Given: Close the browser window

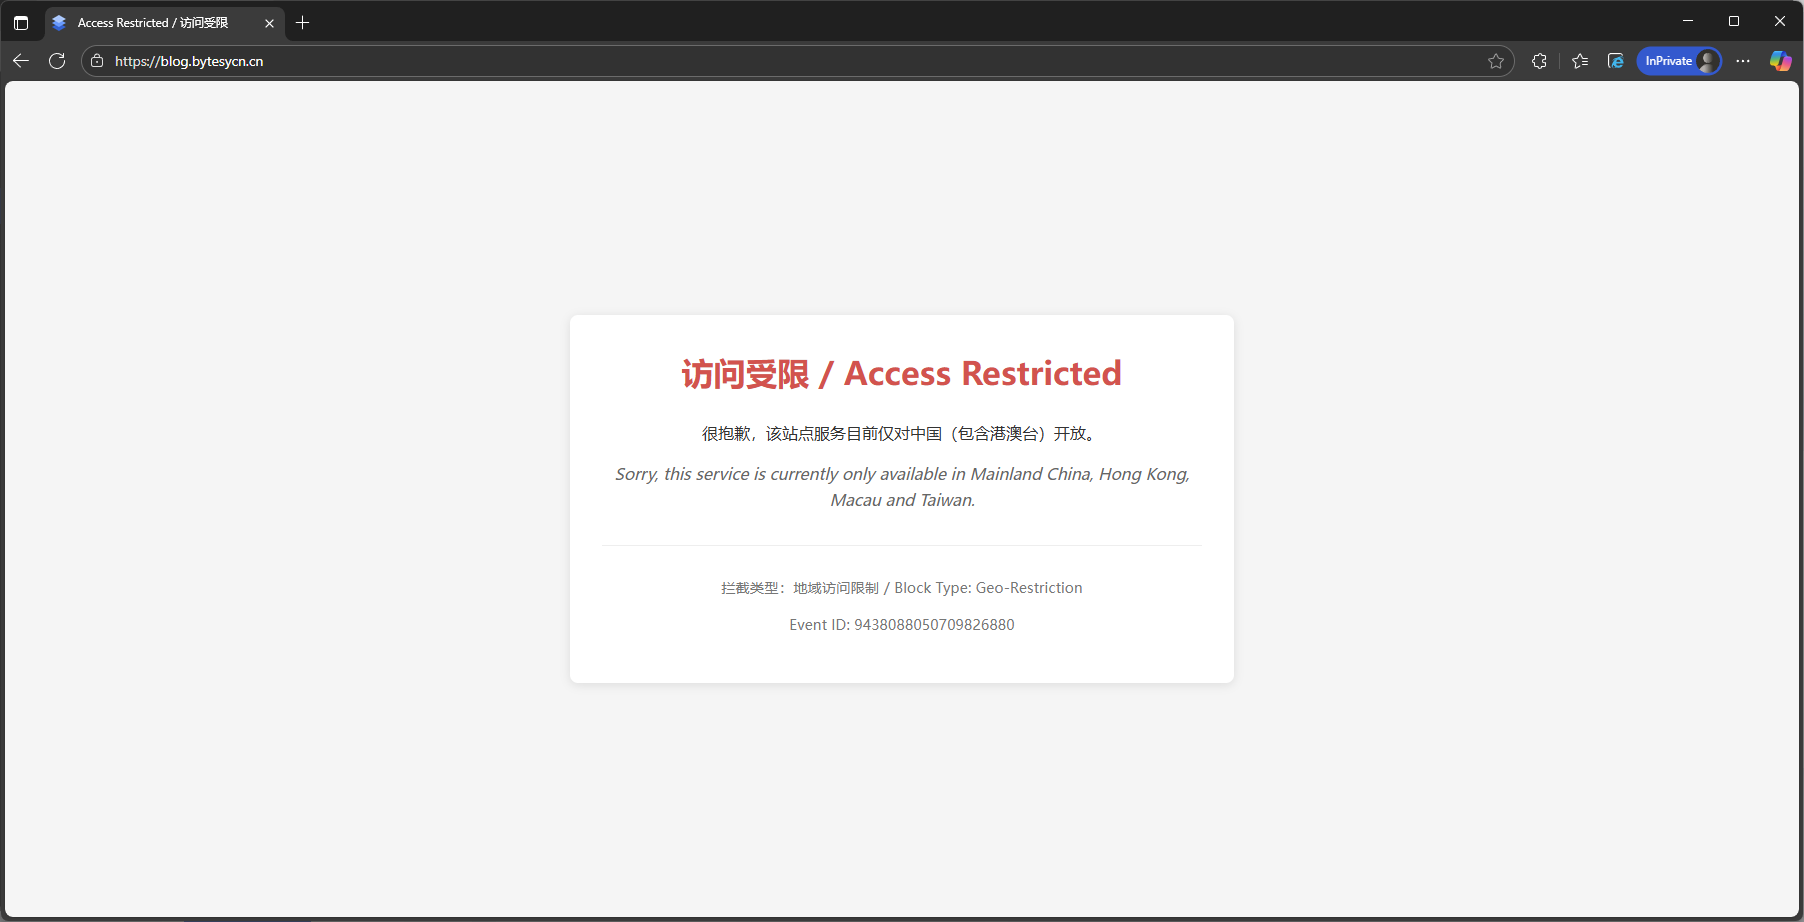Looking at the screenshot, I should pyautogui.click(x=1780, y=21).
